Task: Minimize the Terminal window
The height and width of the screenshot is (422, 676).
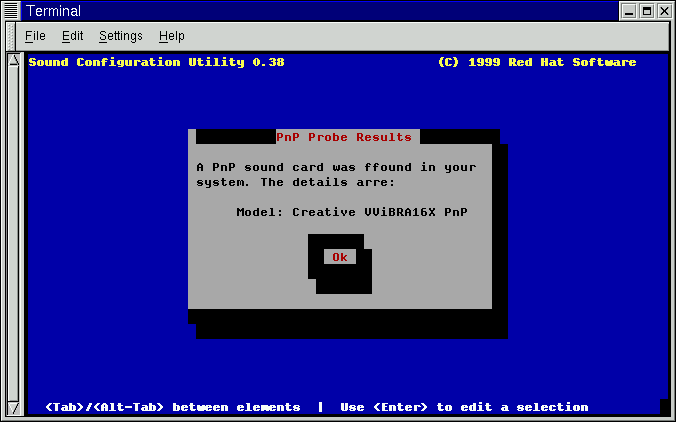Action: 628,11
